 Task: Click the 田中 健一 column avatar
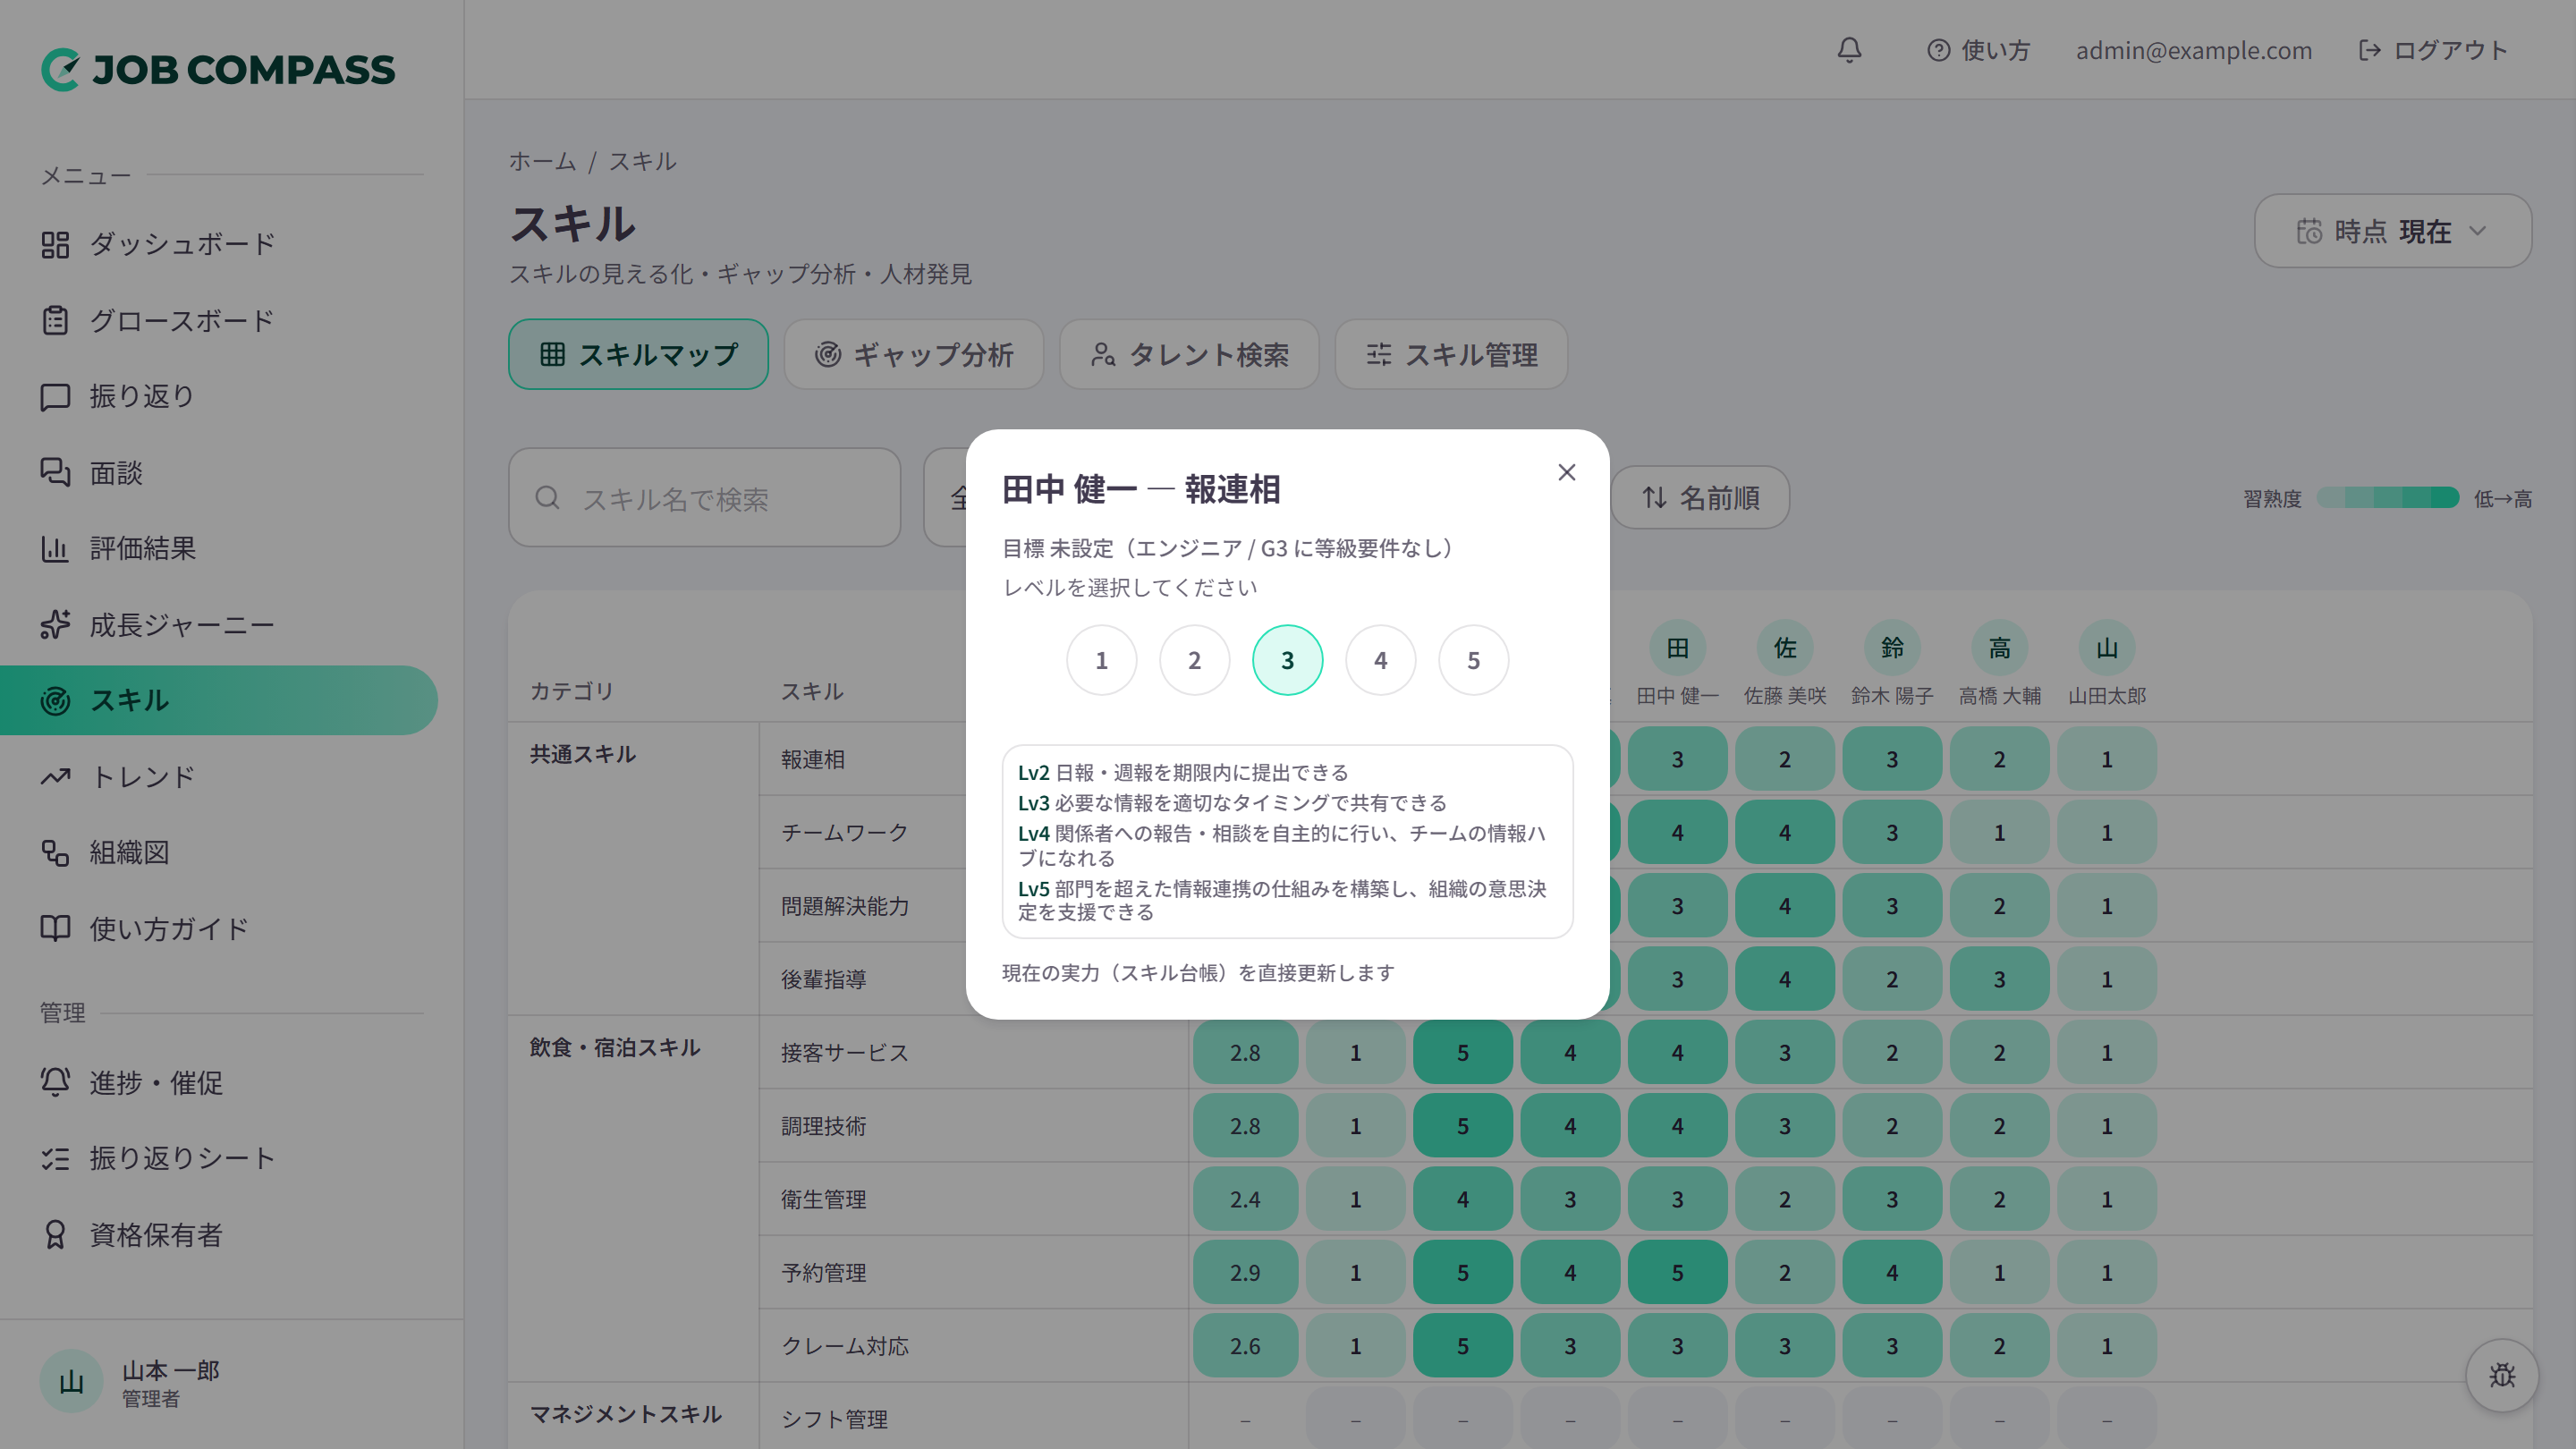(1677, 648)
